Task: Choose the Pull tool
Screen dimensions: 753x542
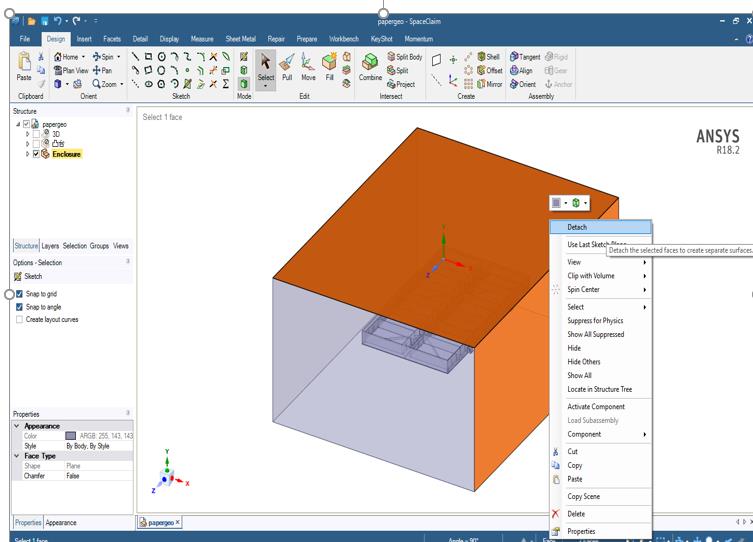Action: (x=287, y=67)
